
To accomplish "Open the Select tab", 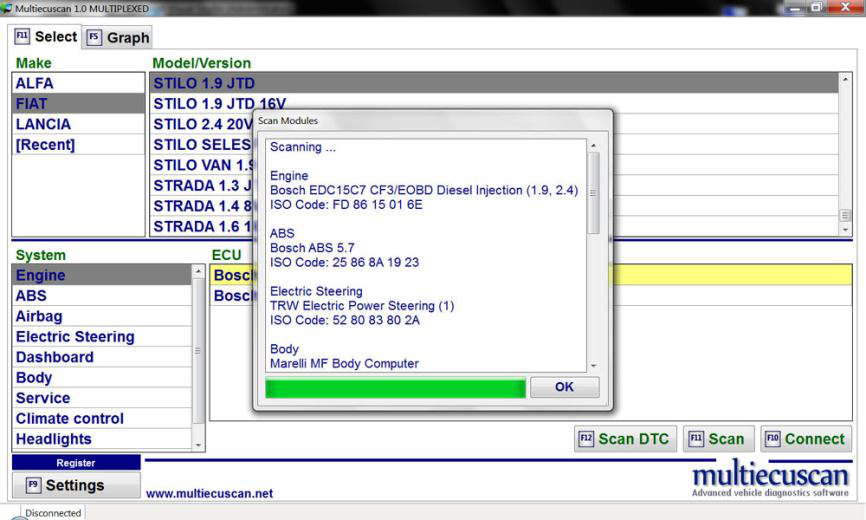I will pos(46,37).
